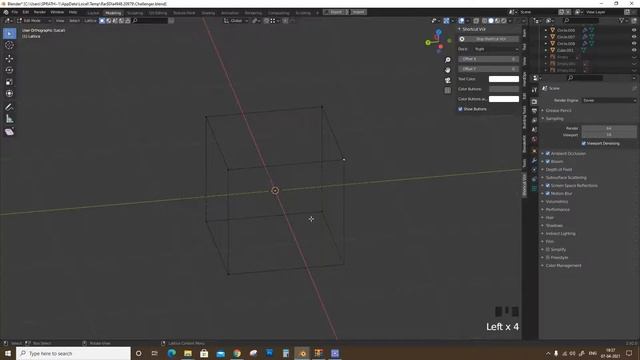Image resolution: width=640 pixels, height=360 pixels.
Task: Click the Stop Shortcut VUr button
Action: 489,39
